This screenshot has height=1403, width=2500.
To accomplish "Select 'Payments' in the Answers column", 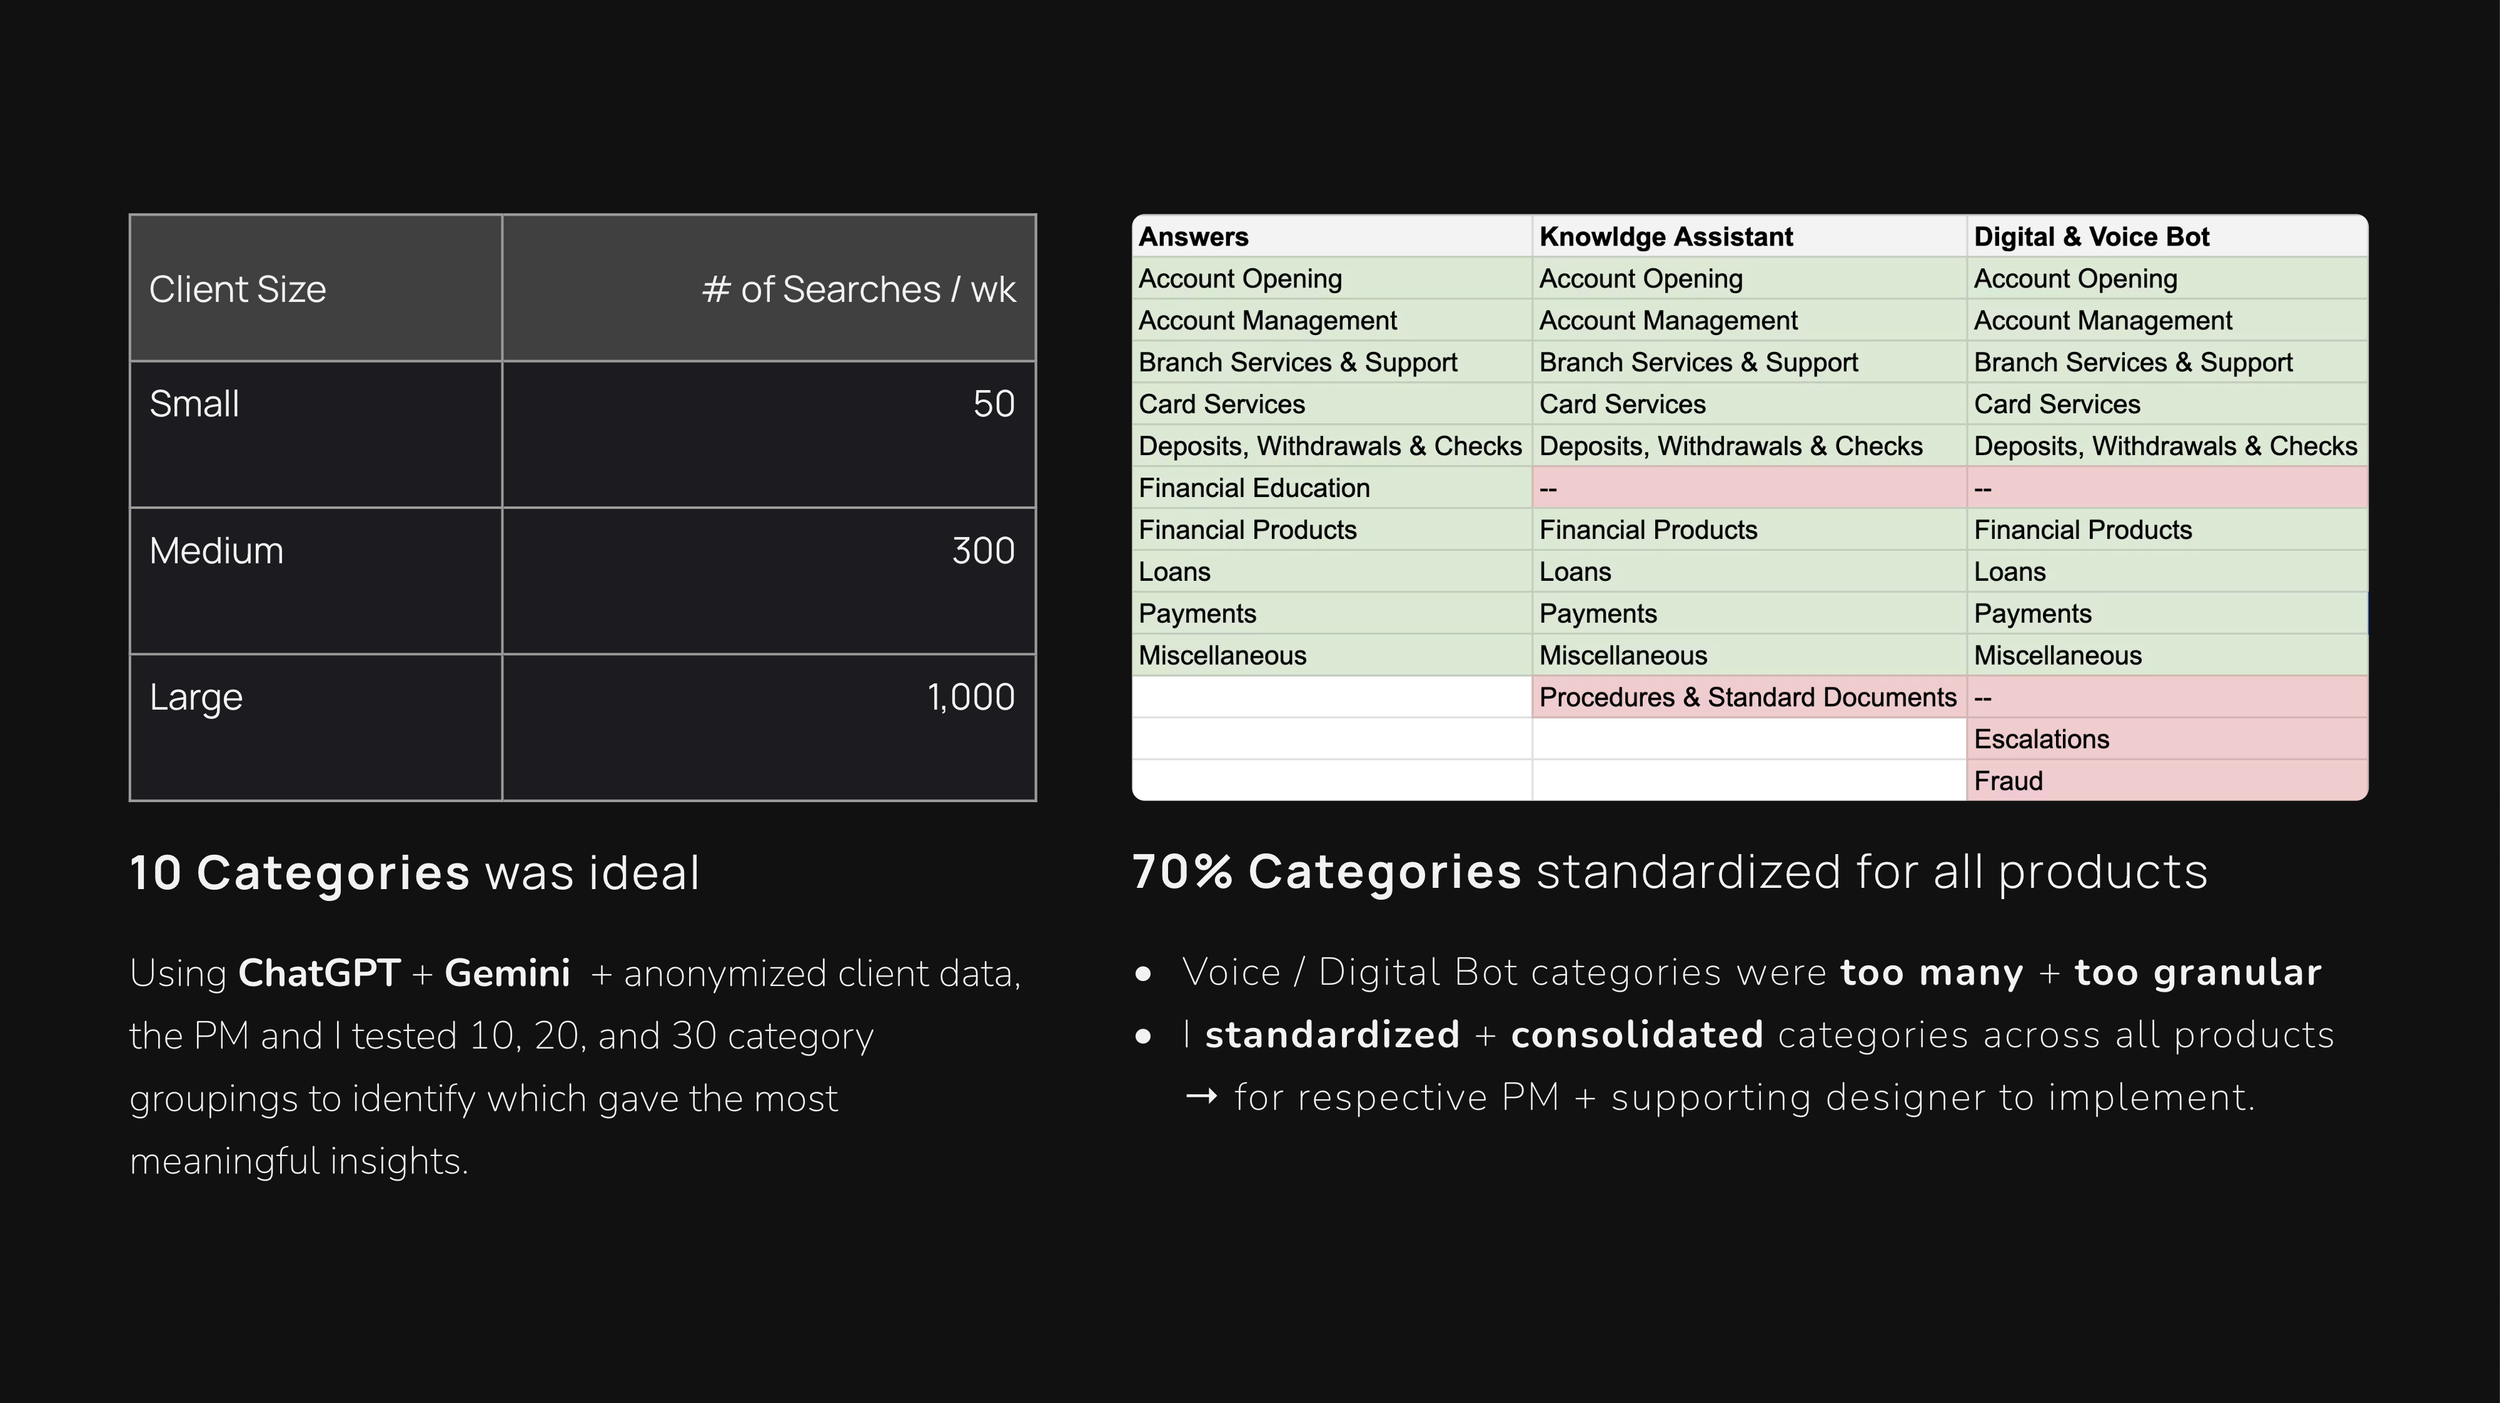I will point(1332,614).
